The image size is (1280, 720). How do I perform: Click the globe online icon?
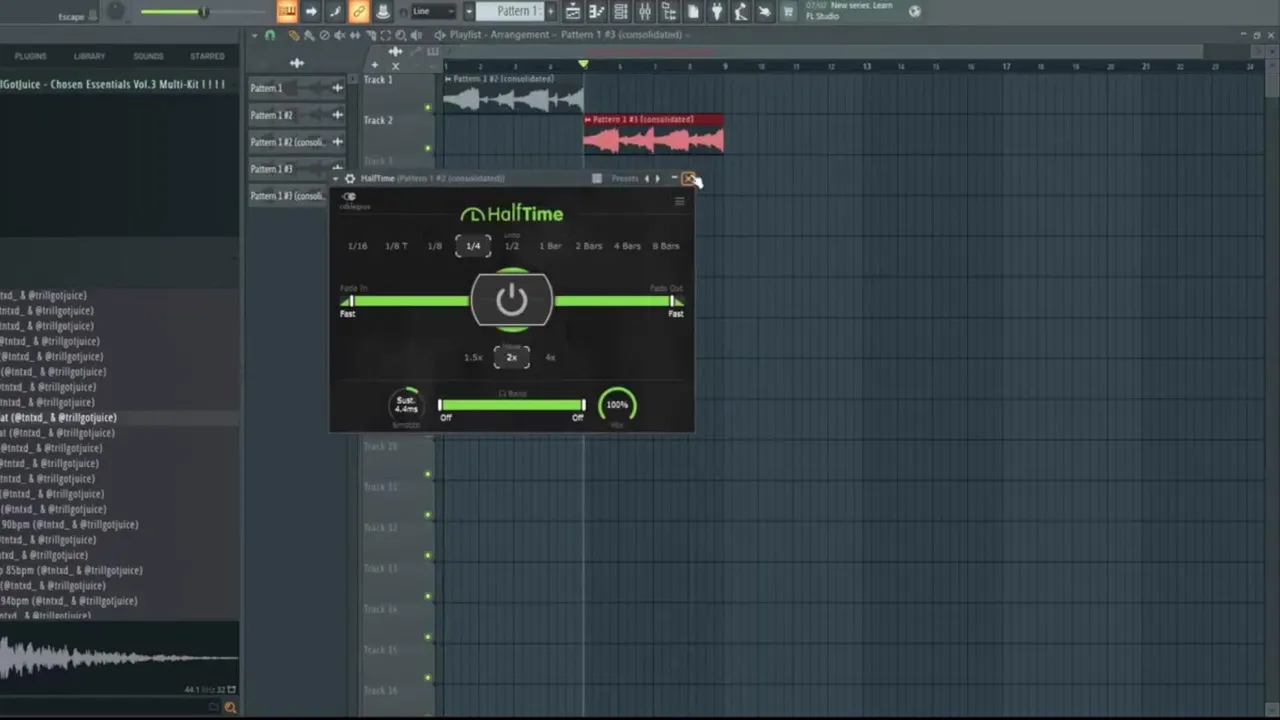915,11
